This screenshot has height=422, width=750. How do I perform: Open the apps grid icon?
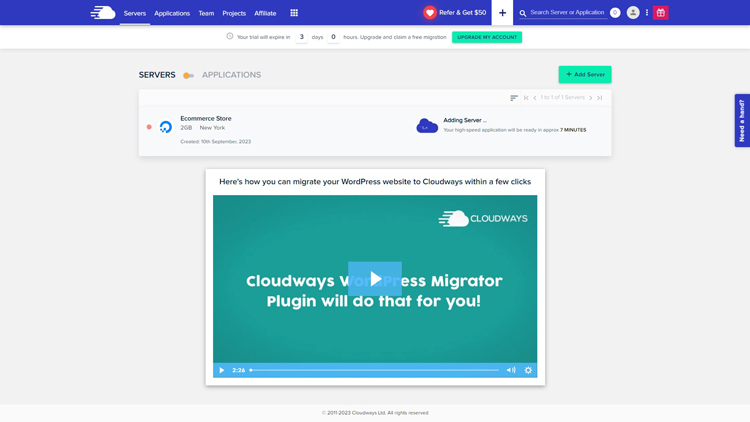294,13
